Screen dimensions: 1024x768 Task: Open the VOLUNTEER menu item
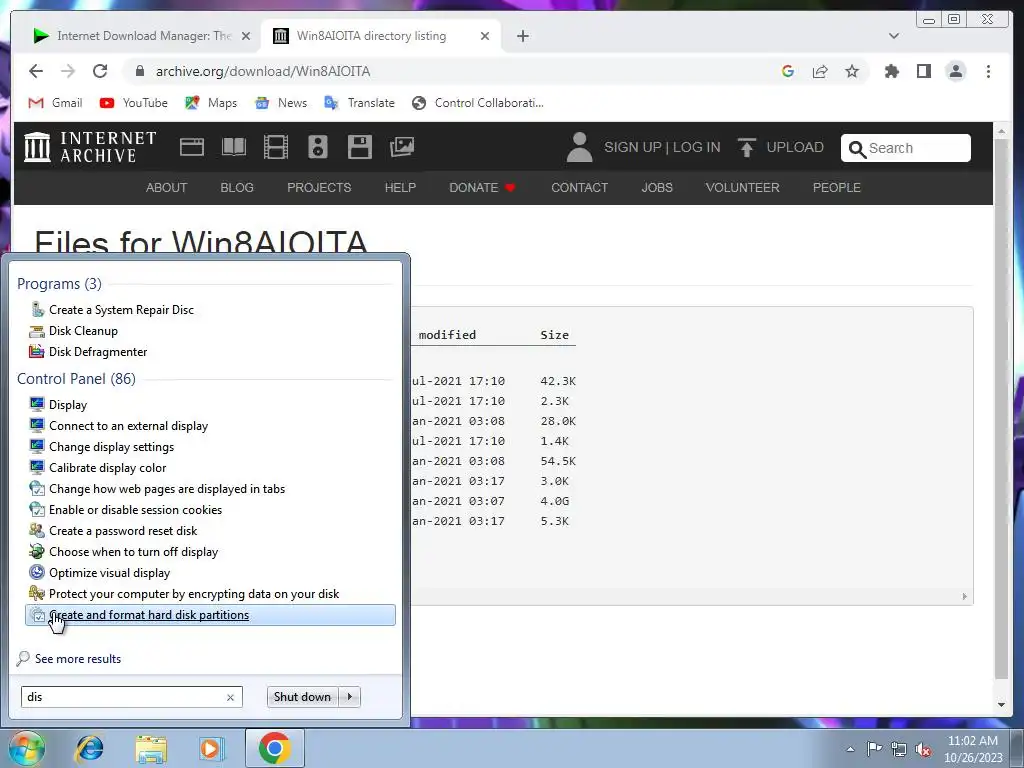[743, 187]
